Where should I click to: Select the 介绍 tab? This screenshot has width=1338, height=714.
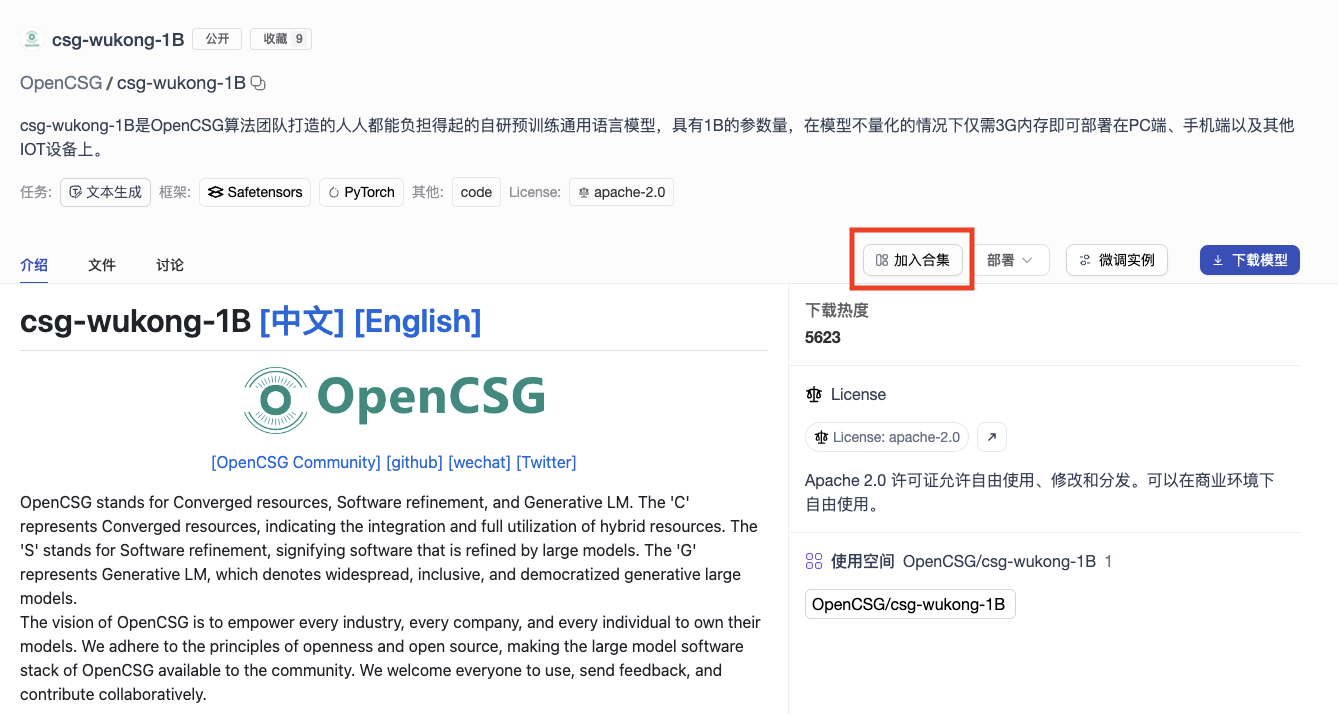pyautogui.click(x=34, y=265)
